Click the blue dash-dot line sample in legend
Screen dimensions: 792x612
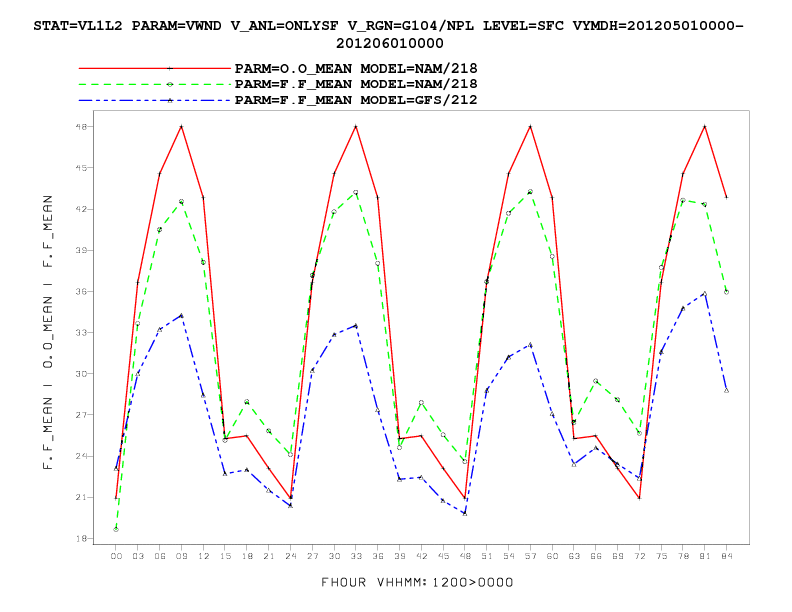click(155, 100)
